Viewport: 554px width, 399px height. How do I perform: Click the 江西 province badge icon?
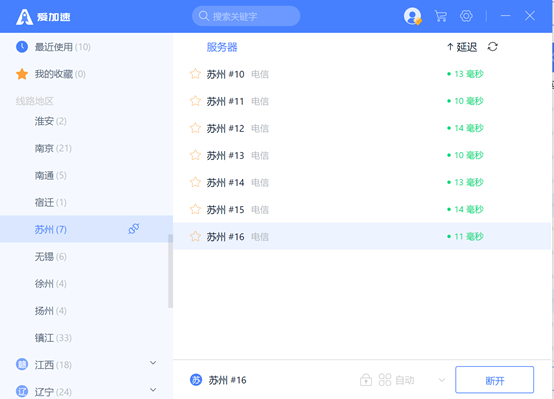point(22,364)
